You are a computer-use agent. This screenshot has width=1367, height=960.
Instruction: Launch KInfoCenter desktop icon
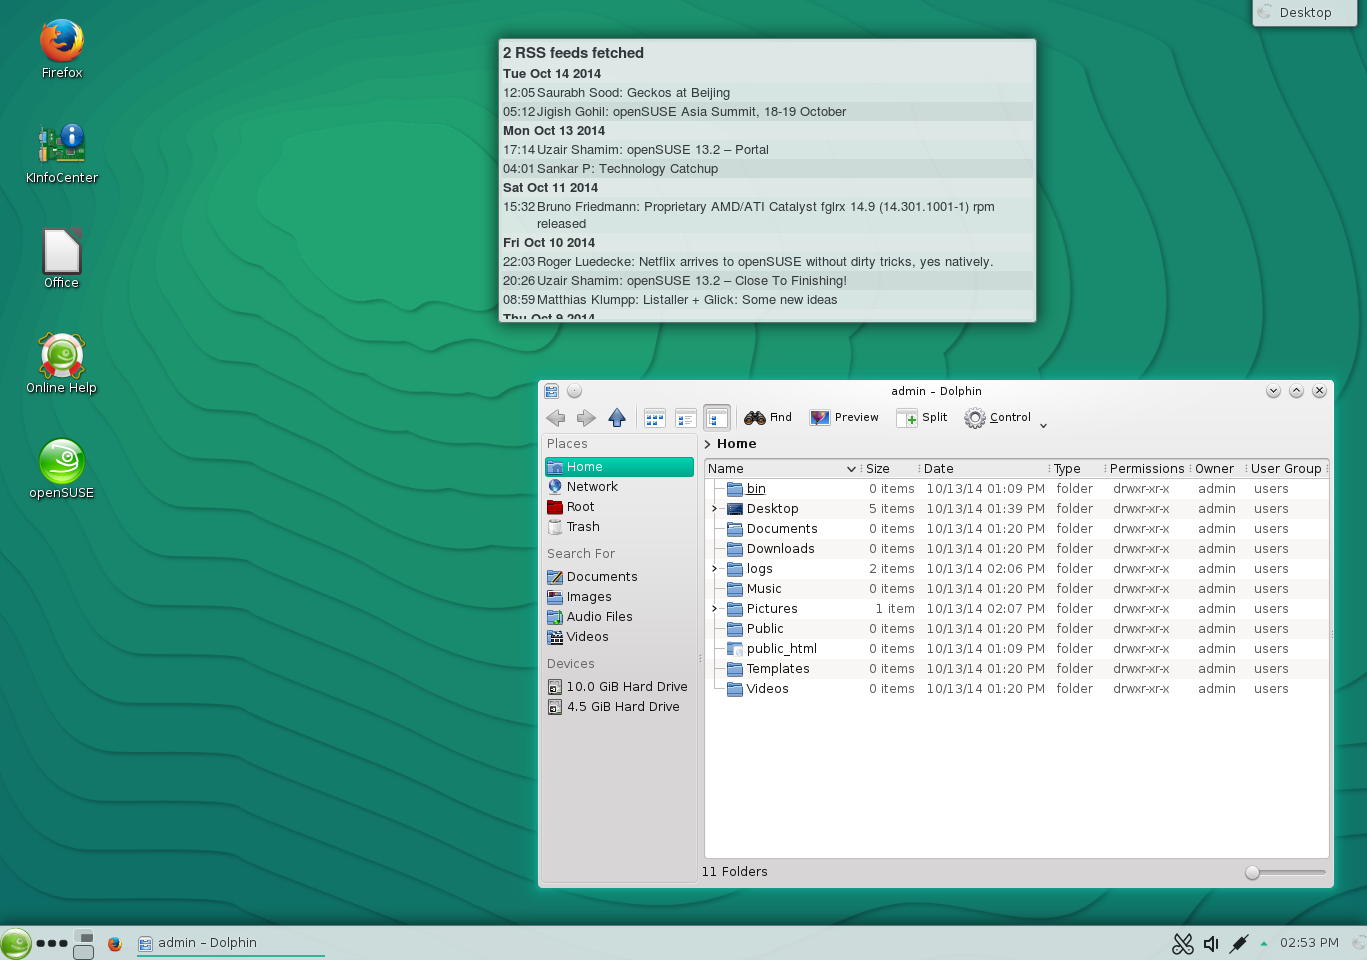(x=62, y=154)
